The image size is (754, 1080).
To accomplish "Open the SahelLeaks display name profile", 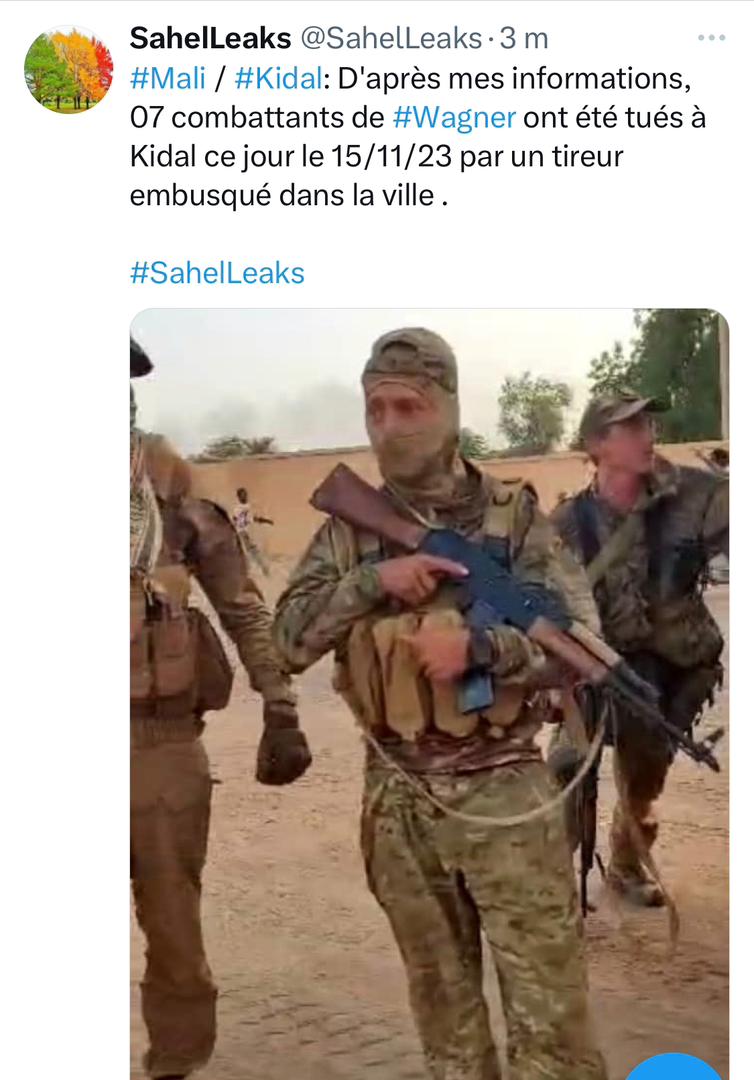I will click(211, 38).
